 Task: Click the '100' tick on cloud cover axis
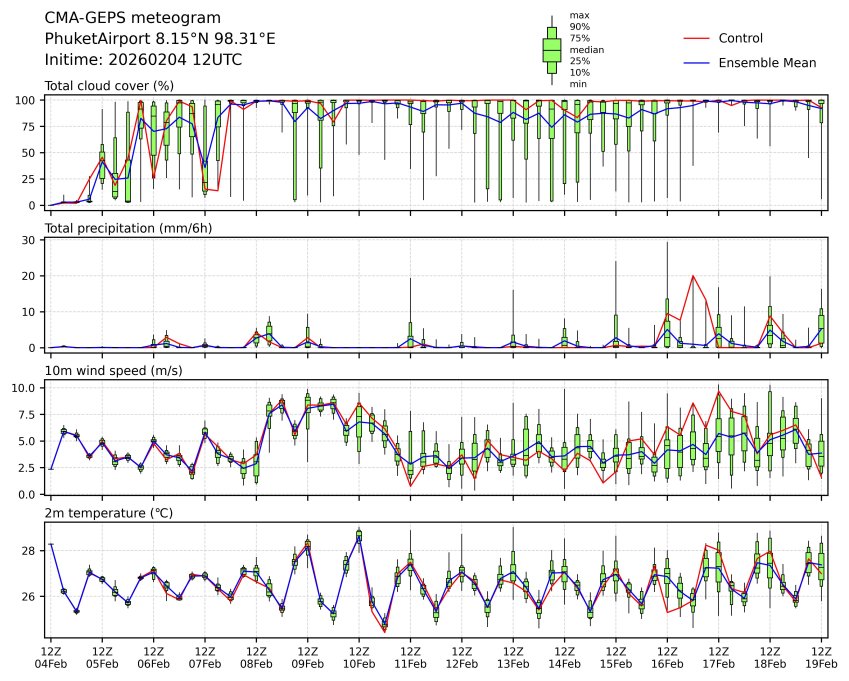click(x=25, y=100)
